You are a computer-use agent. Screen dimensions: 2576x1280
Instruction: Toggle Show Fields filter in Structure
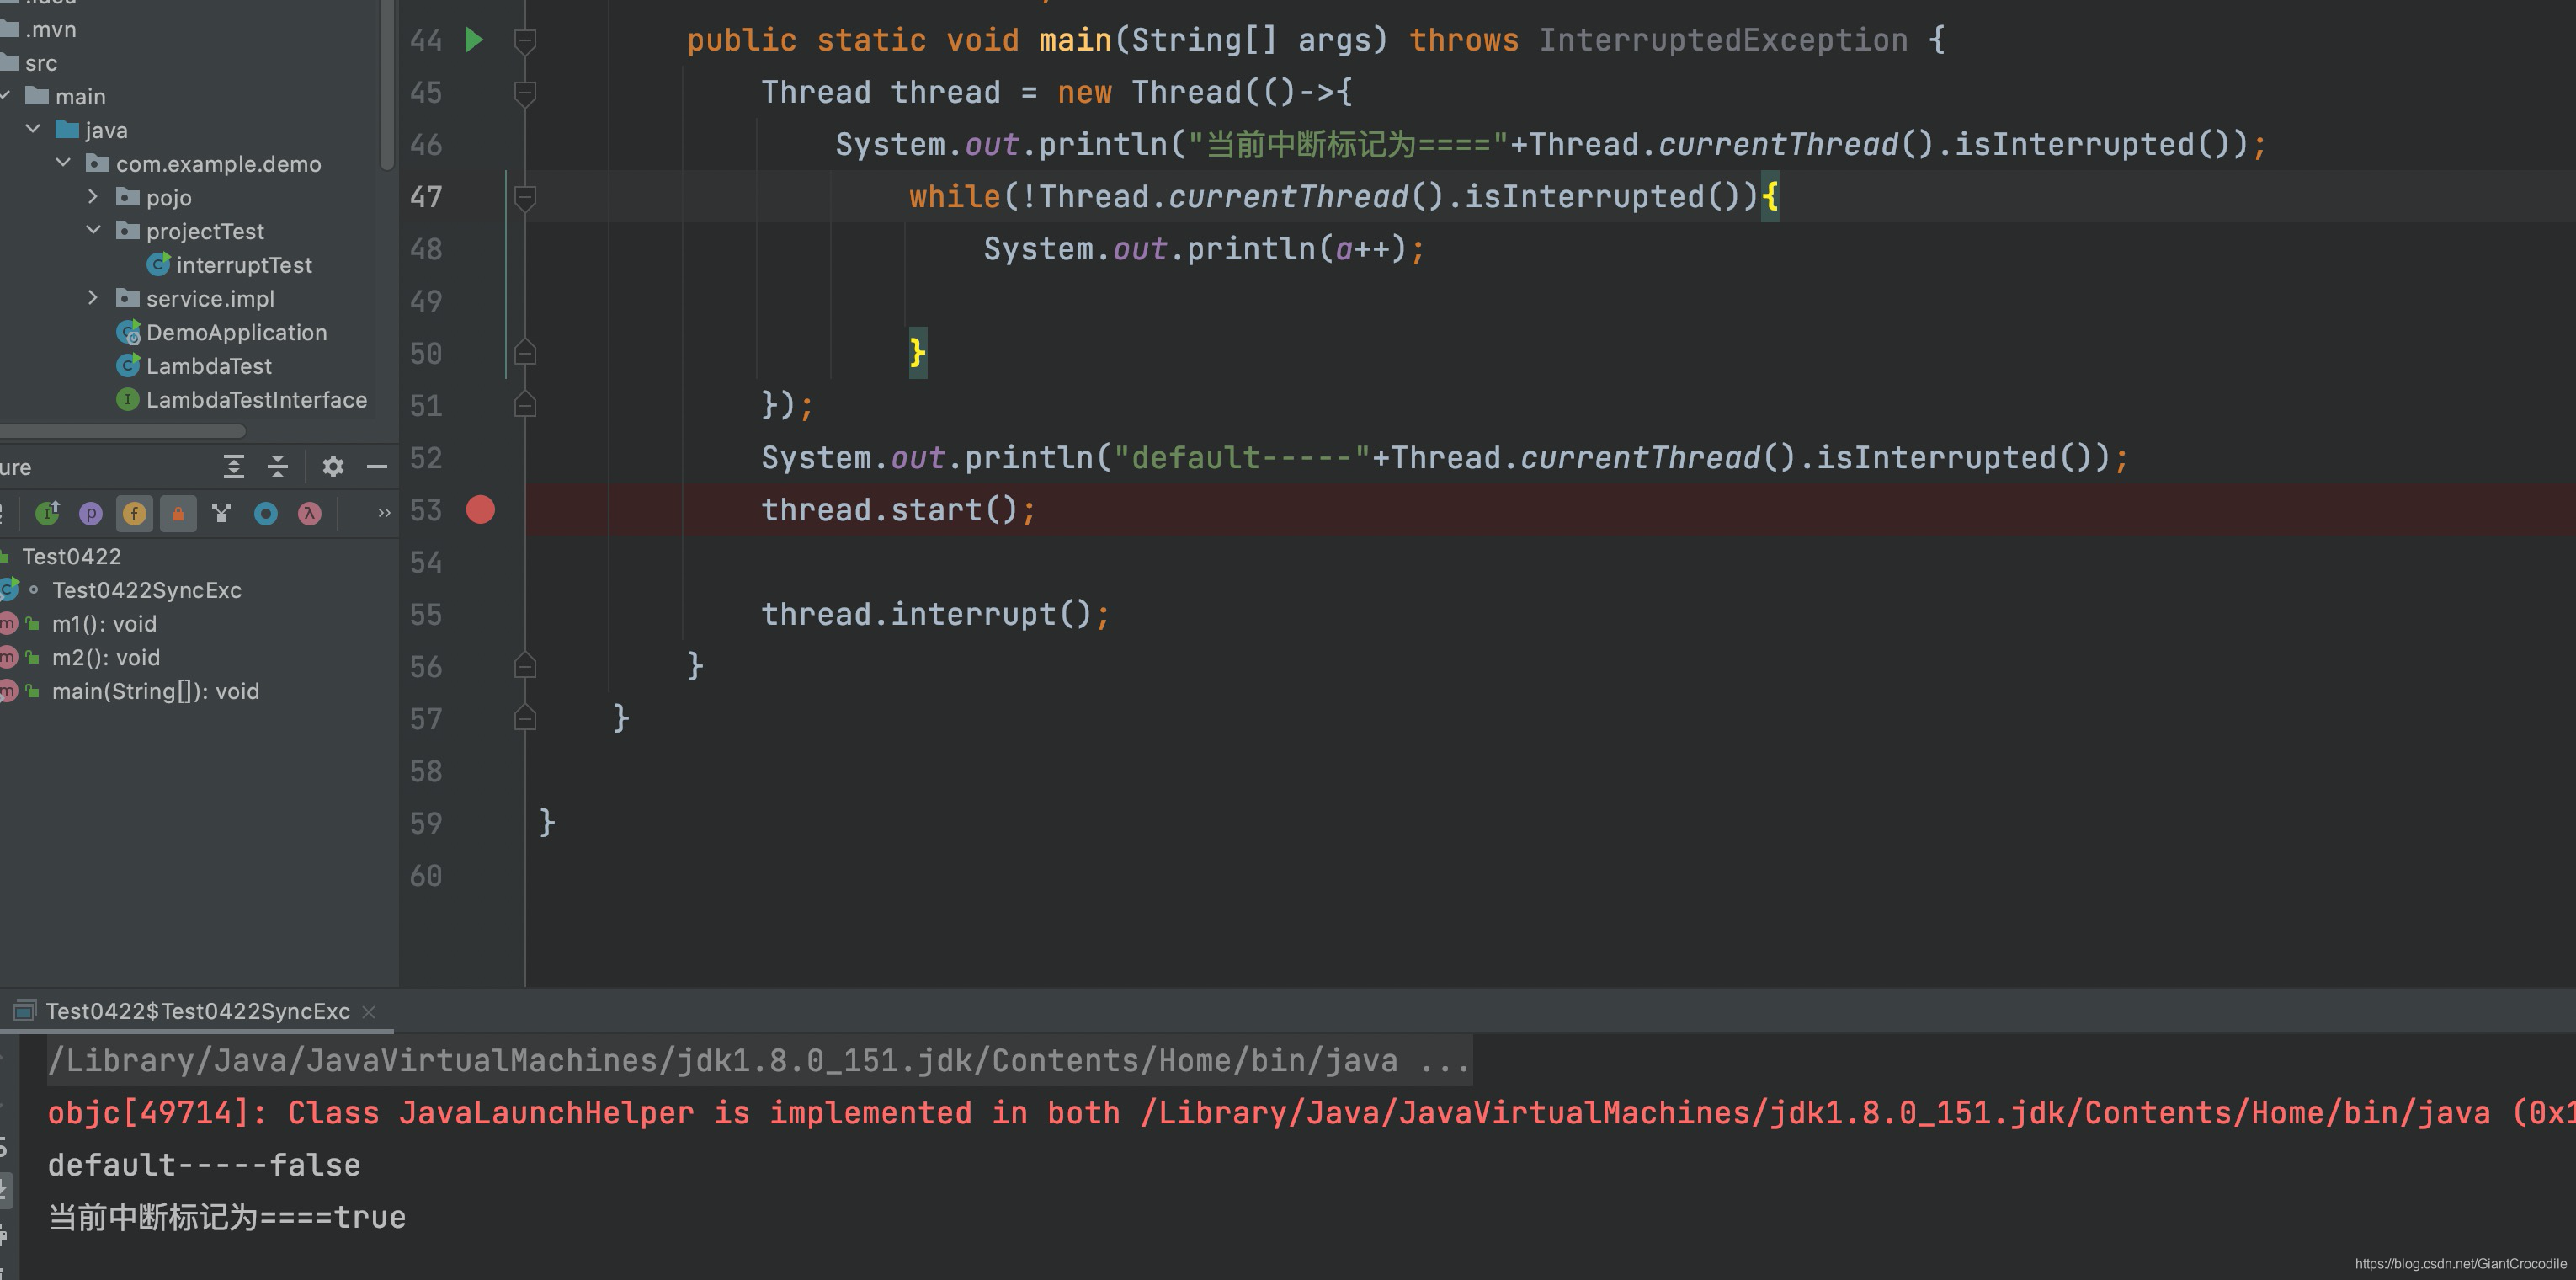134,513
